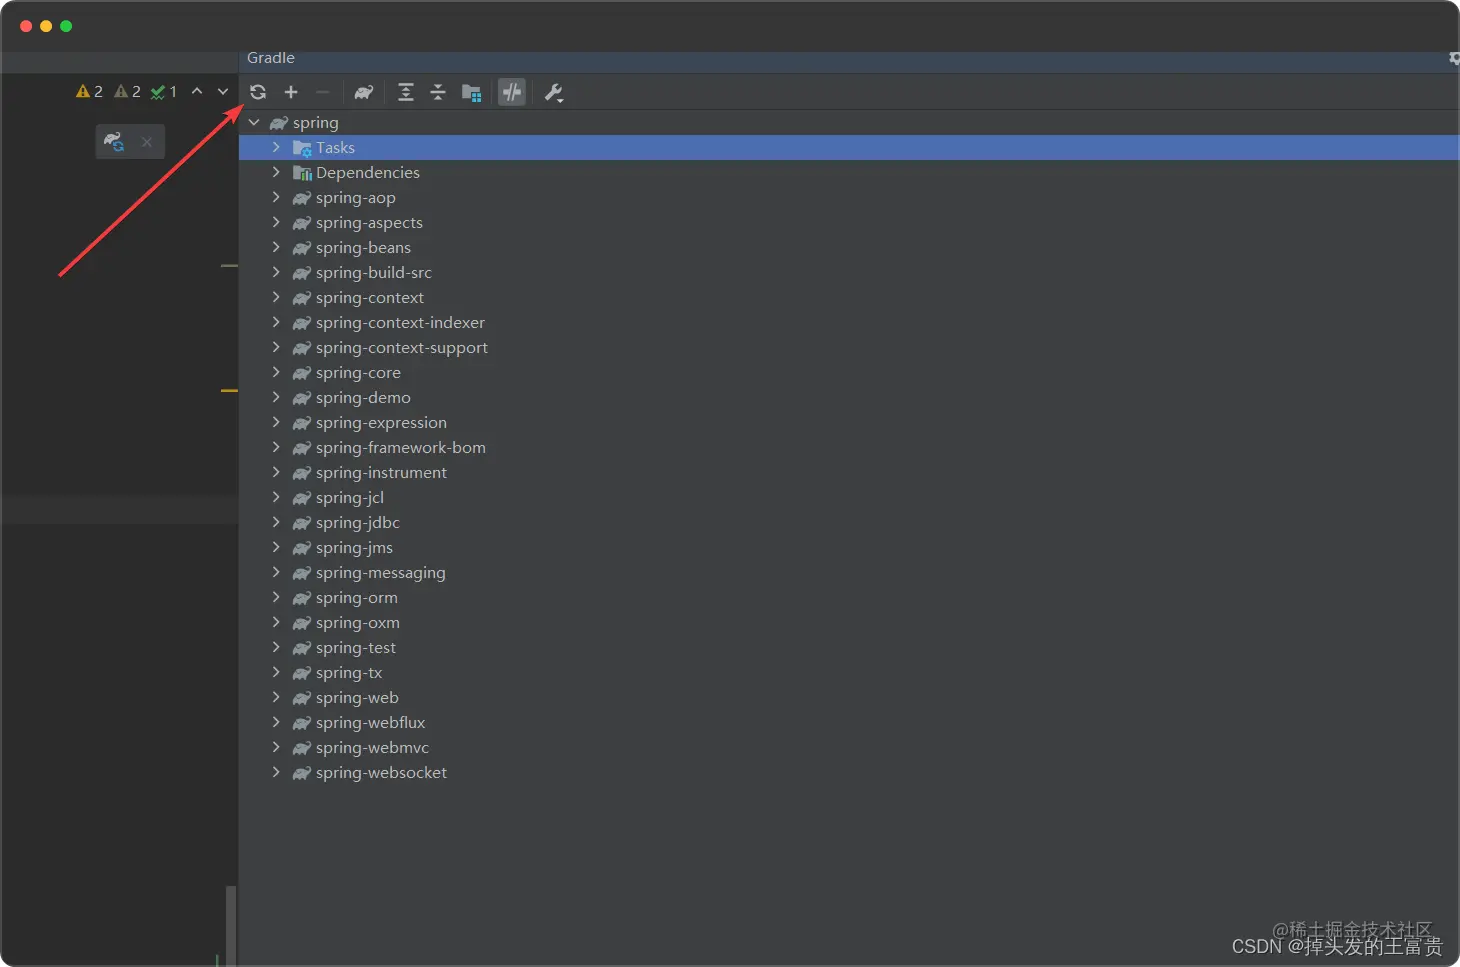
Task: Select spring-test module row
Action: tap(848, 647)
